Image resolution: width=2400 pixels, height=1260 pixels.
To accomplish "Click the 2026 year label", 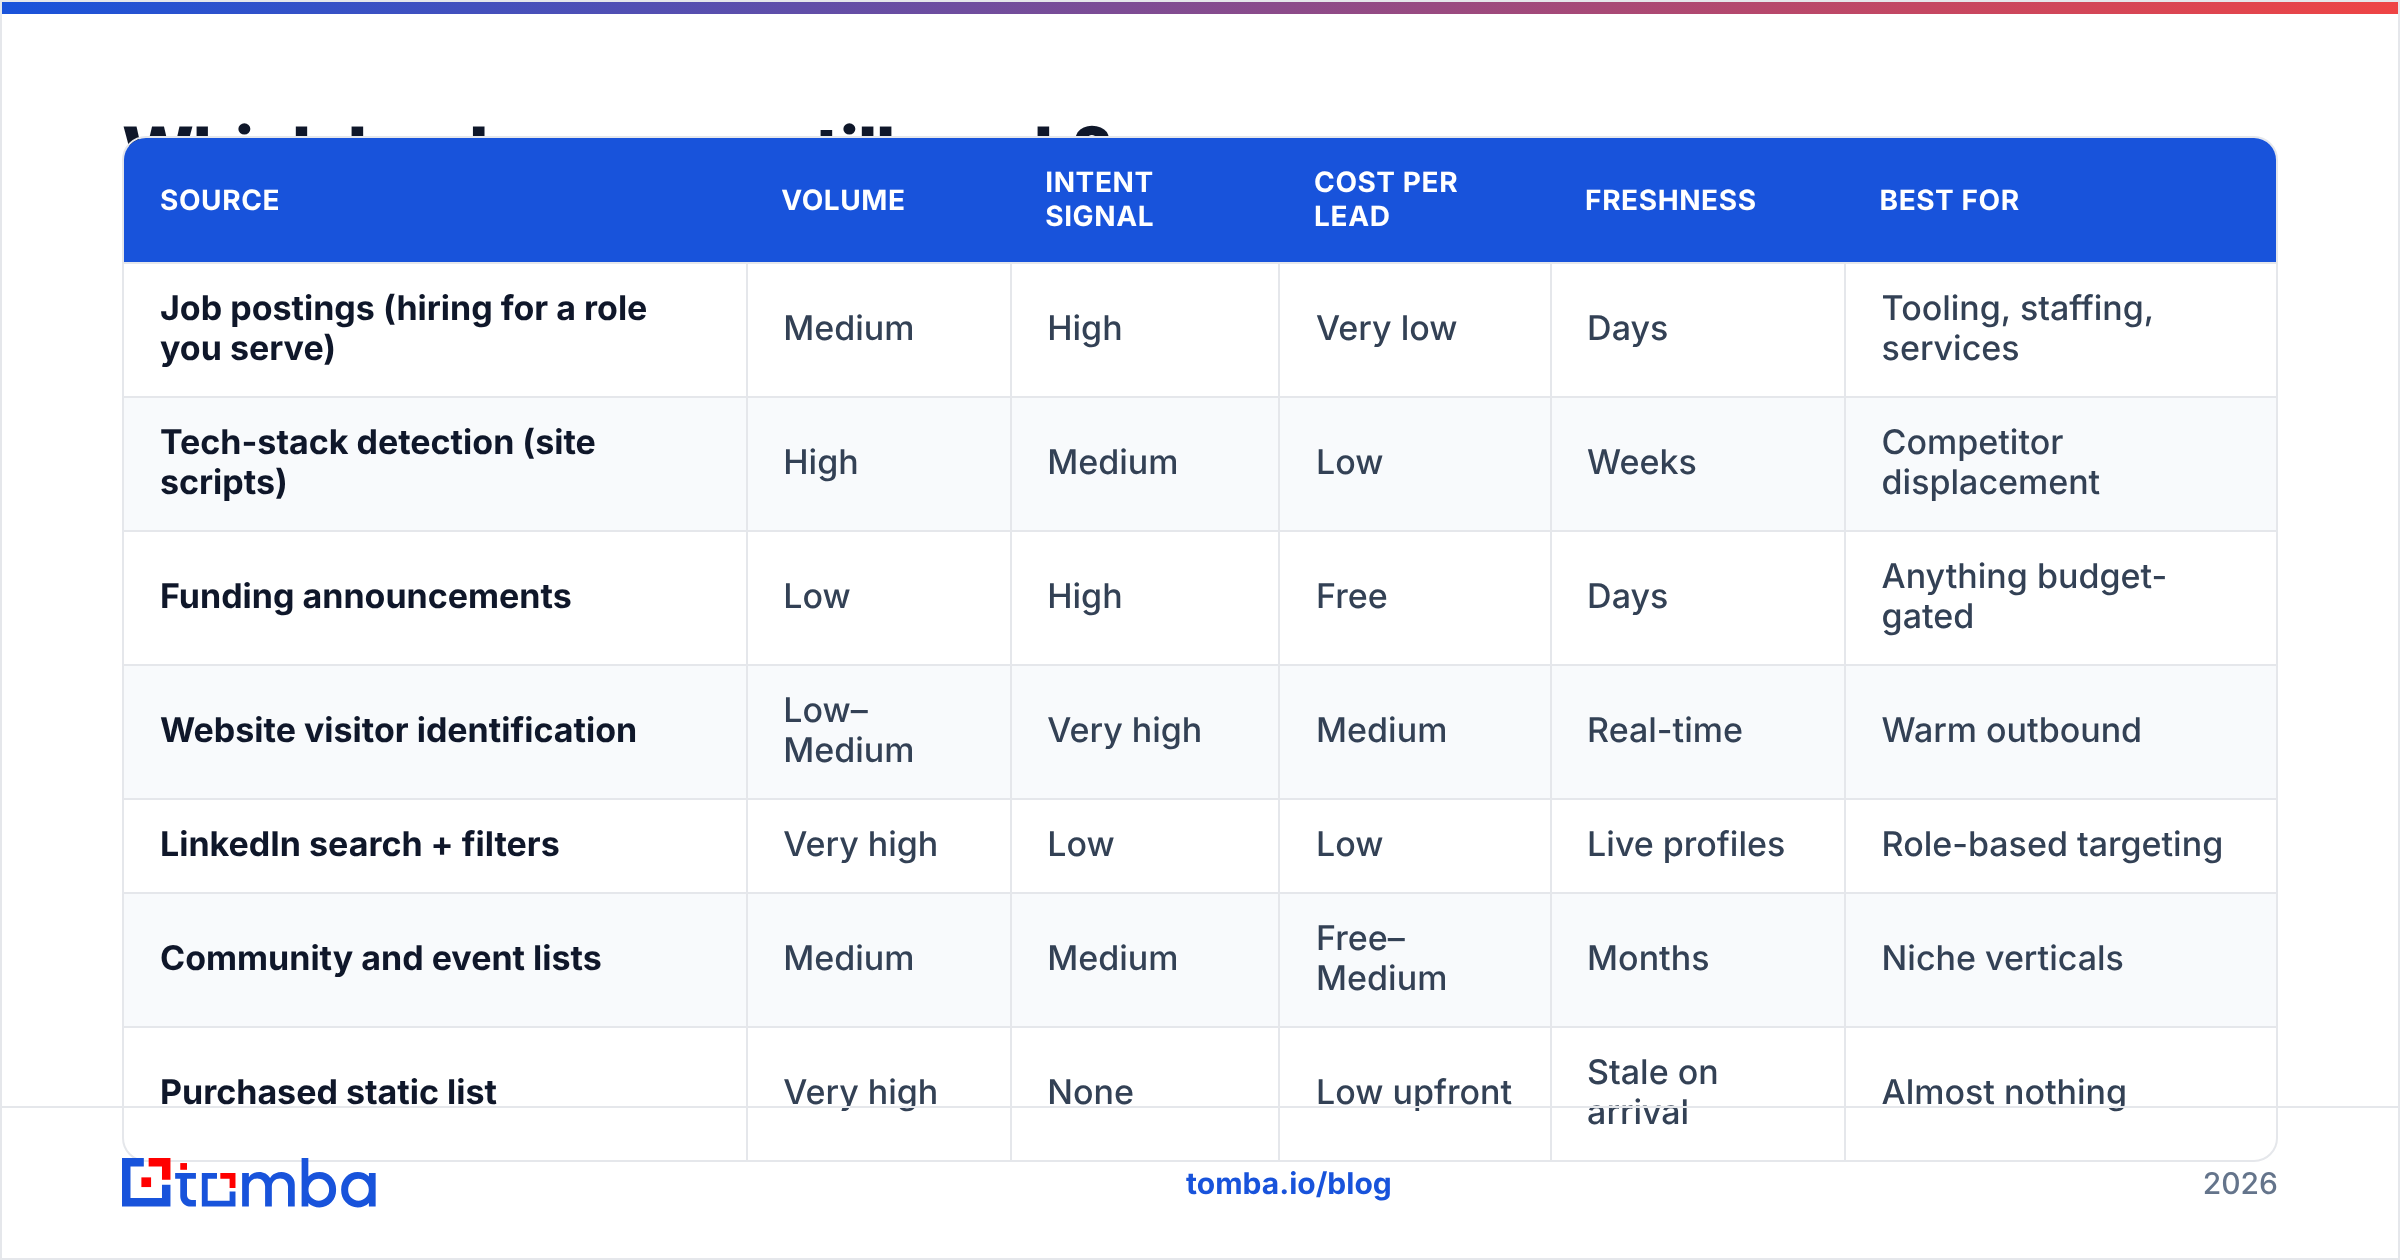I will pos(2240,1184).
